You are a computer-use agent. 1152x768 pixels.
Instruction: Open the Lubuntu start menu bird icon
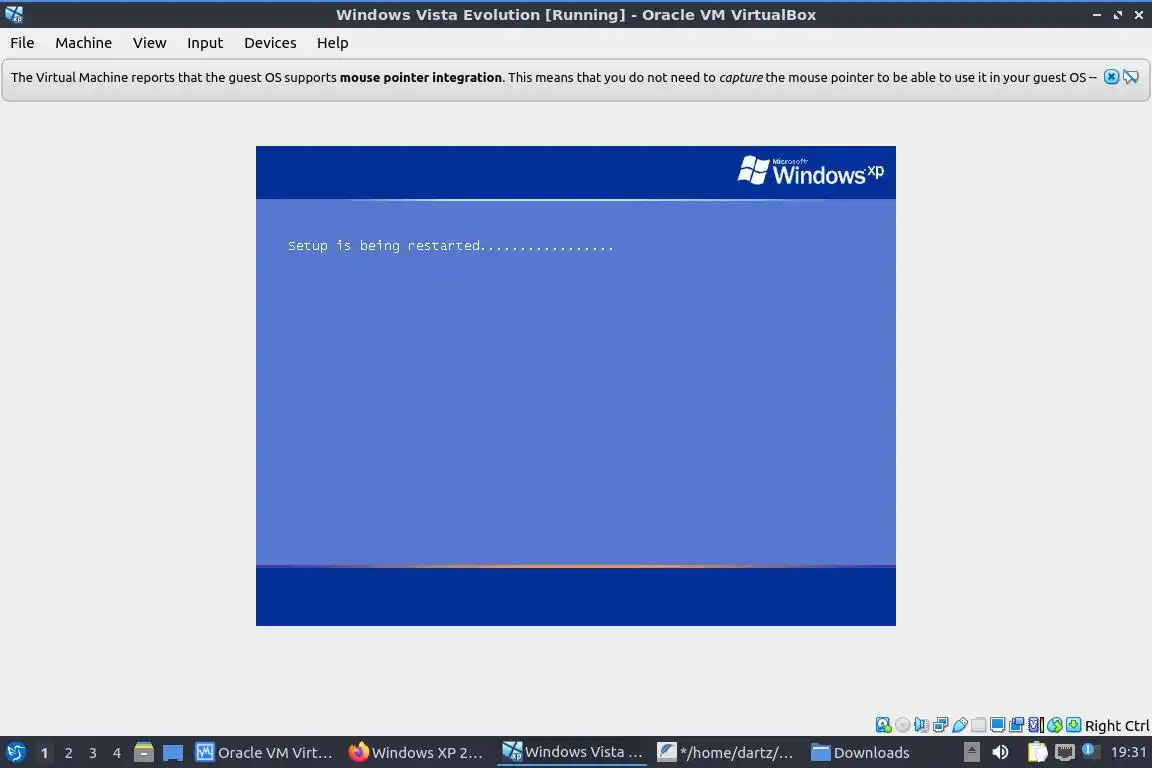click(x=15, y=752)
